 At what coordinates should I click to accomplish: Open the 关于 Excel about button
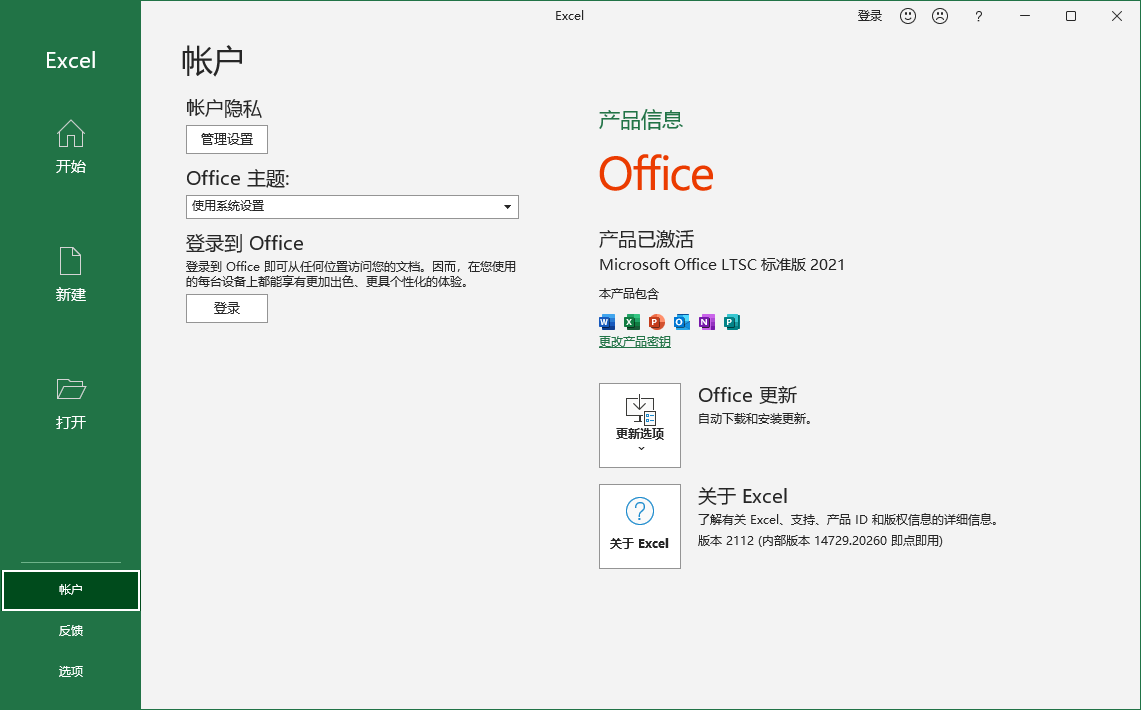[x=640, y=526]
